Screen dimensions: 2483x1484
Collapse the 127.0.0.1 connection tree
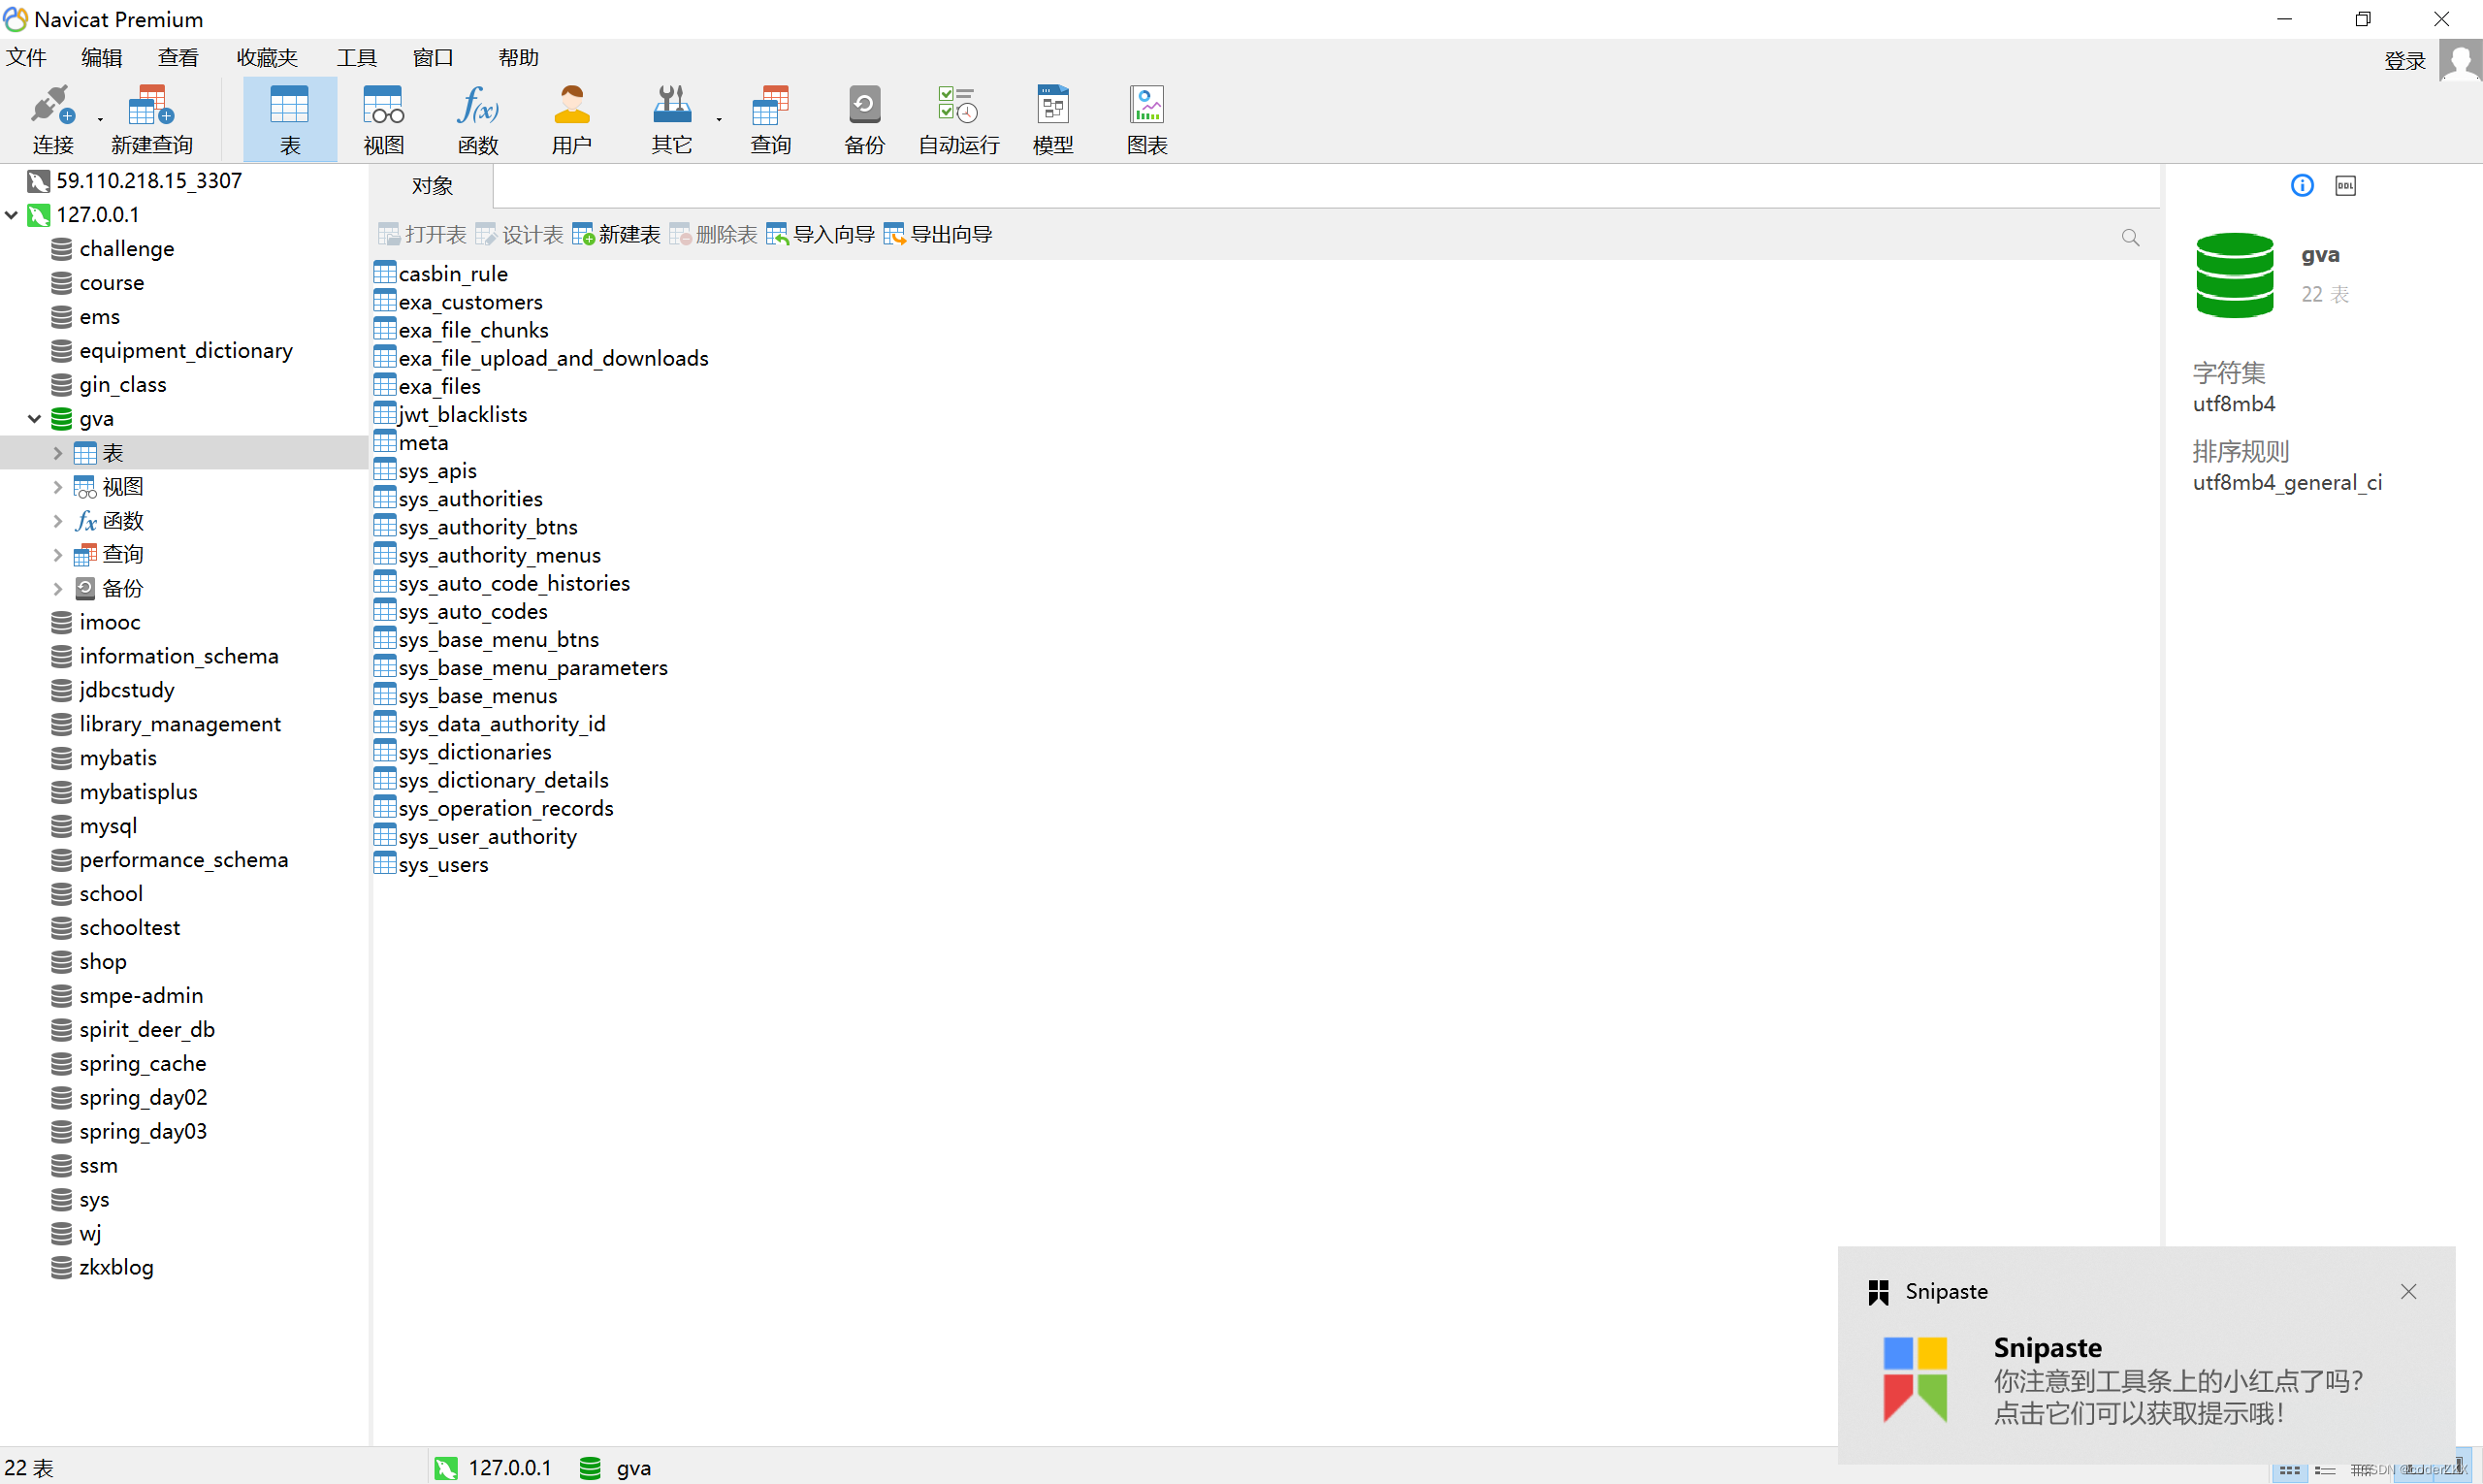[12, 215]
